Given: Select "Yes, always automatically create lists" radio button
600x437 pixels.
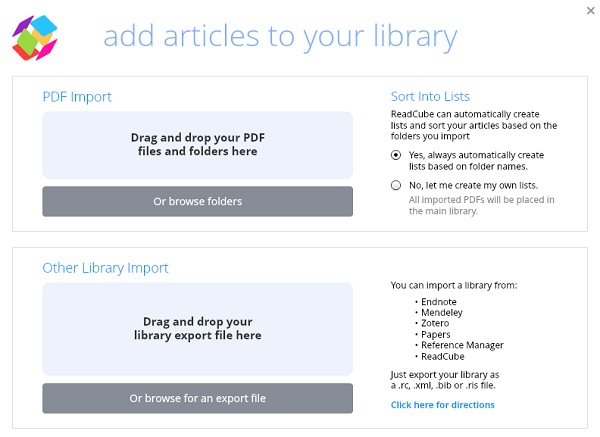Looking at the screenshot, I should [397, 155].
